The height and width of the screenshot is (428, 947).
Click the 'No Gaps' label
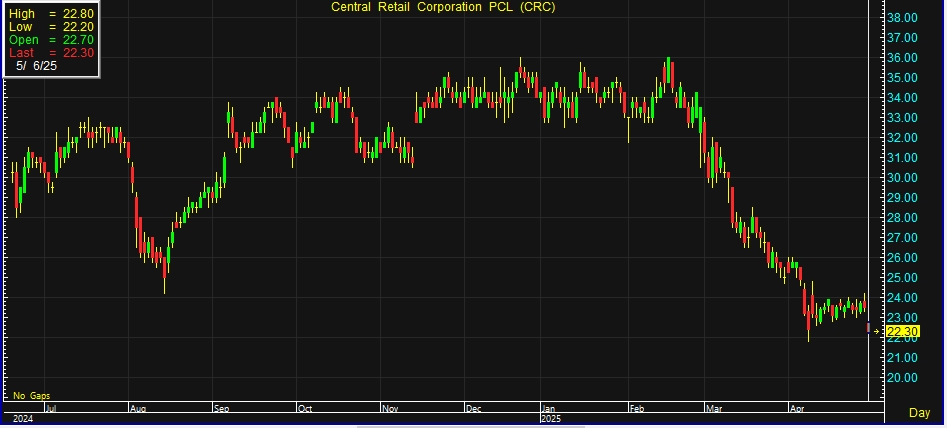(31, 396)
